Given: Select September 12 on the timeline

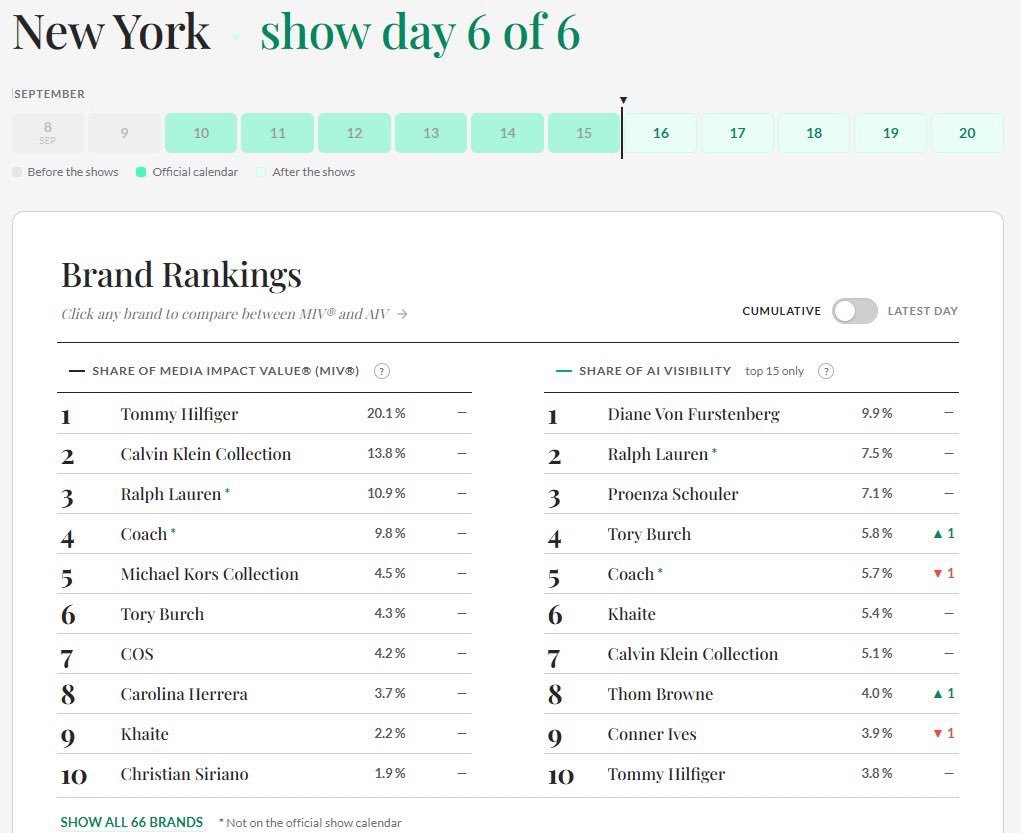Looking at the screenshot, I should [354, 133].
